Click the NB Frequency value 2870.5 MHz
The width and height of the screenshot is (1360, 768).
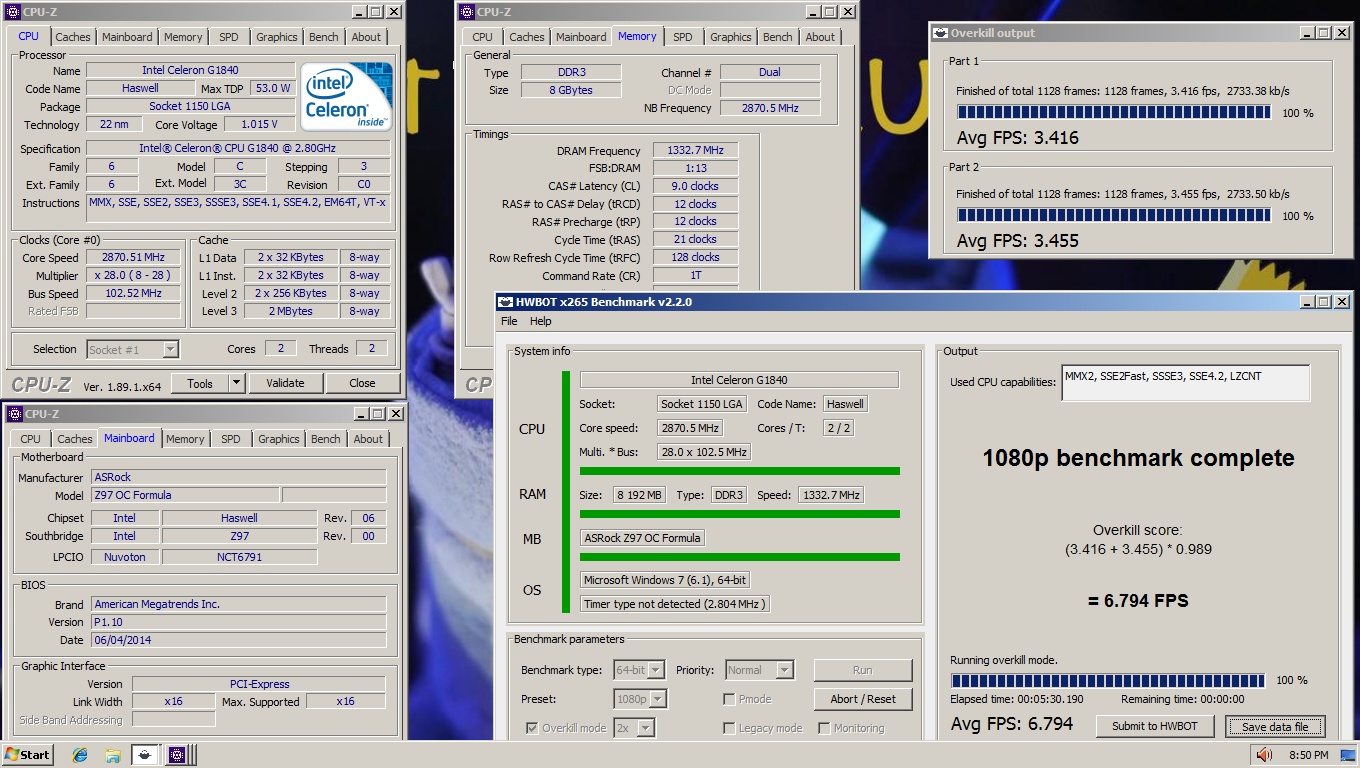coord(770,108)
